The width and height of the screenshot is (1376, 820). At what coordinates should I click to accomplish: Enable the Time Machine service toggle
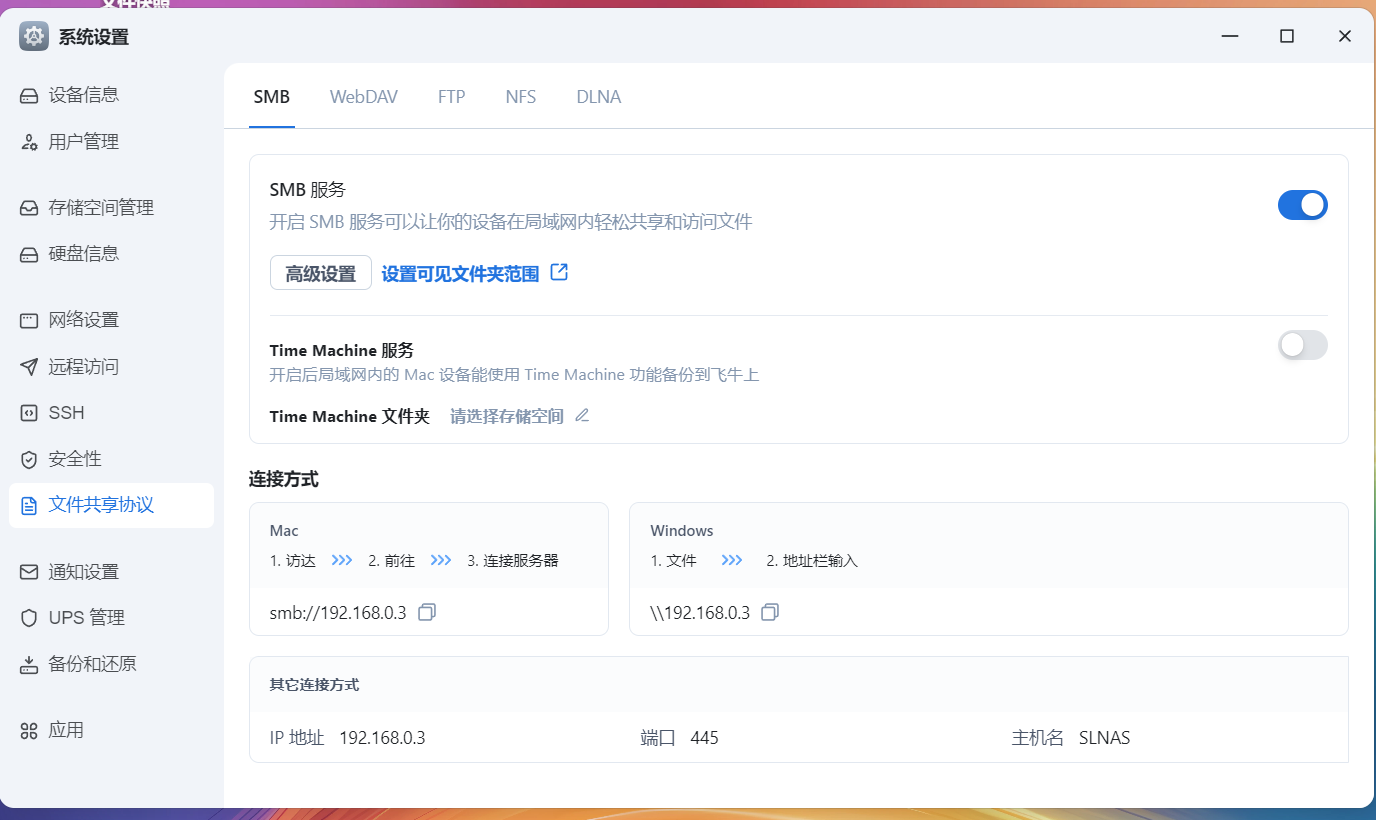(x=1302, y=345)
